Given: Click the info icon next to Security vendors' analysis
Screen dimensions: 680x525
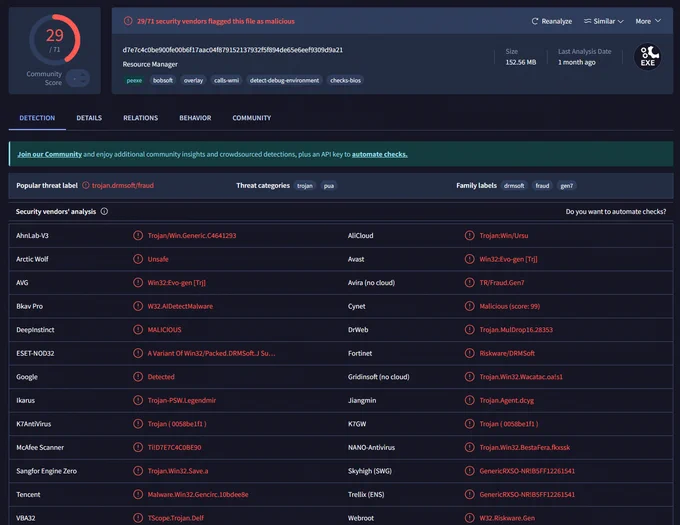Looking at the screenshot, I should point(104,212).
